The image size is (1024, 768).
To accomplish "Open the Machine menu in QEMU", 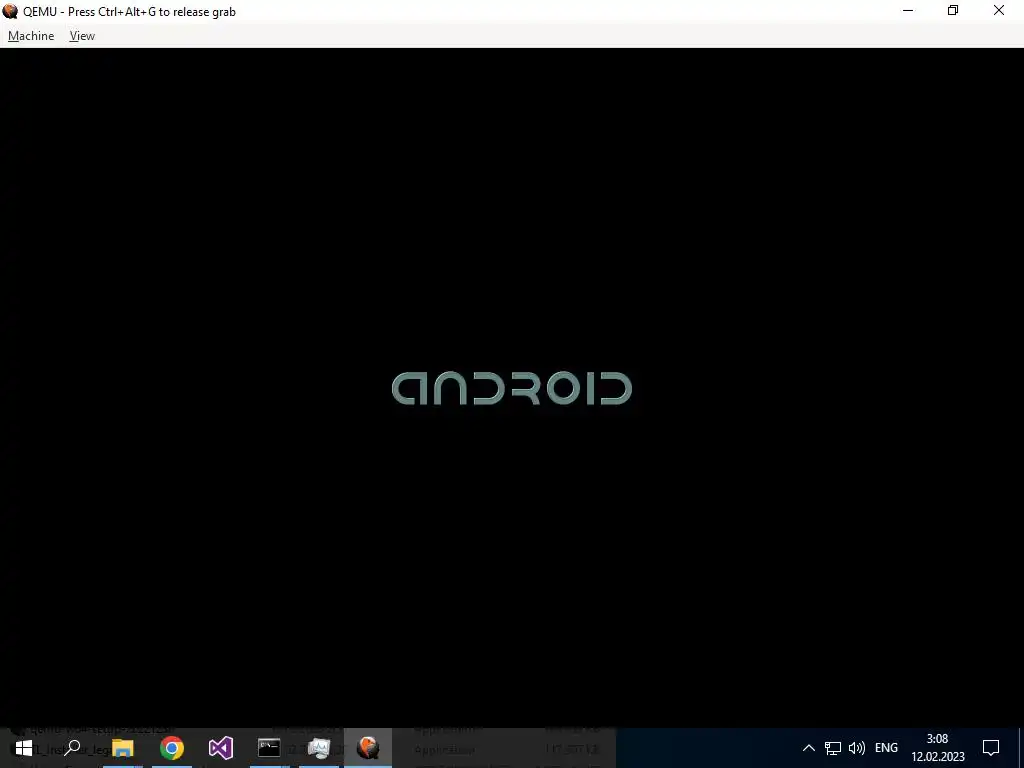I will (31, 36).
